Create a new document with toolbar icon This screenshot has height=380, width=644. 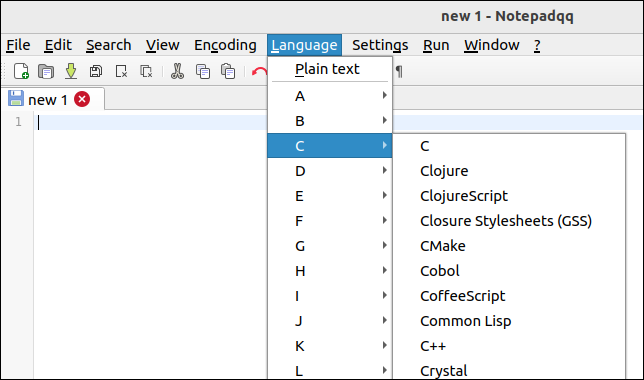pyautogui.click(x=21, y=71)
